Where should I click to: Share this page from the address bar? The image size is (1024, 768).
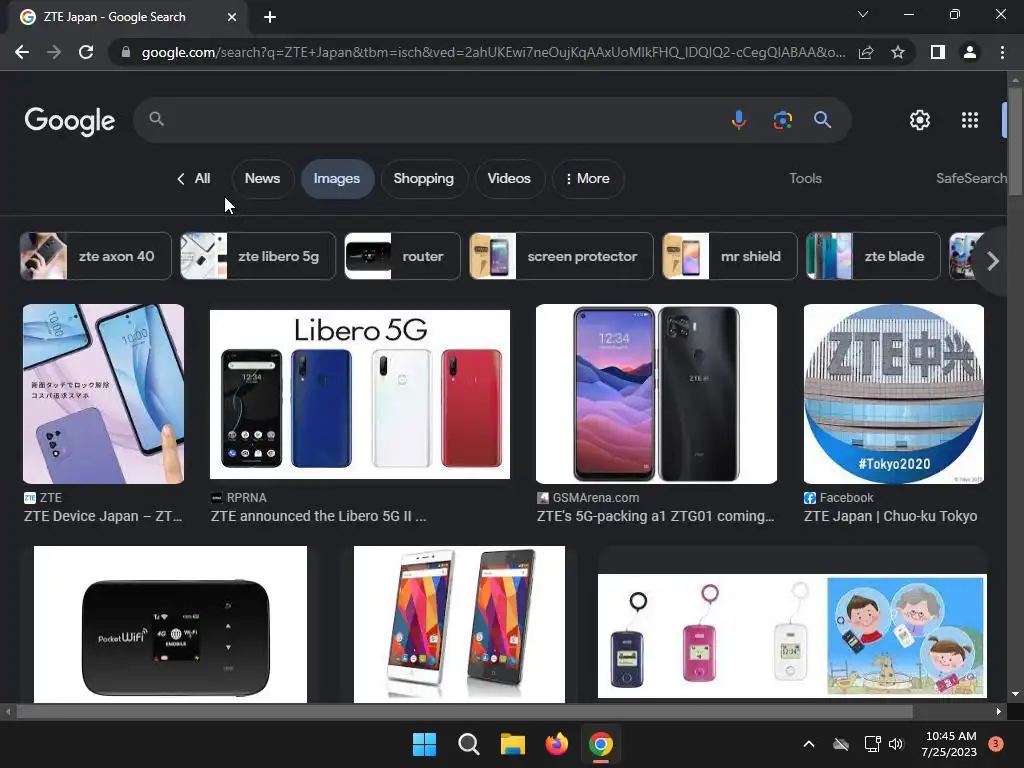click(x=866, y=52)
